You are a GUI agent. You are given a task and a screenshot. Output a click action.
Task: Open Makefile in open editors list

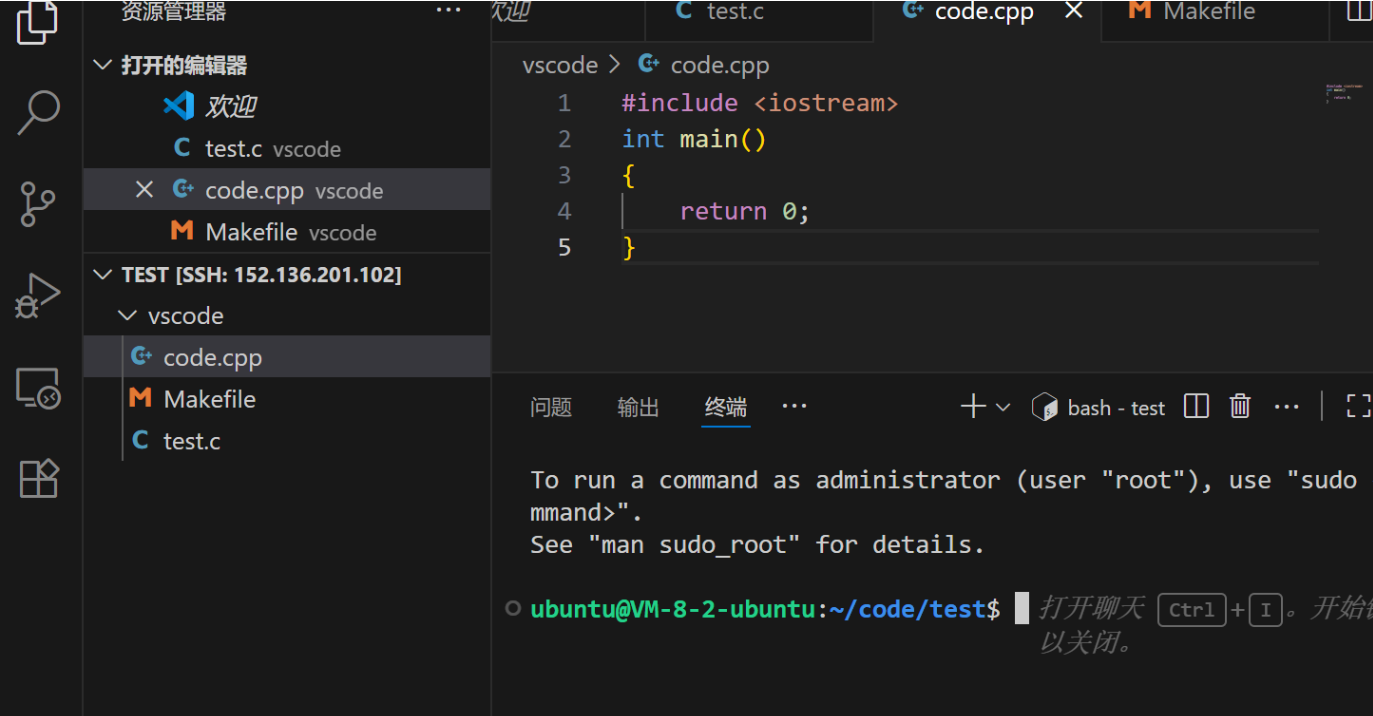tap(287, 232)
